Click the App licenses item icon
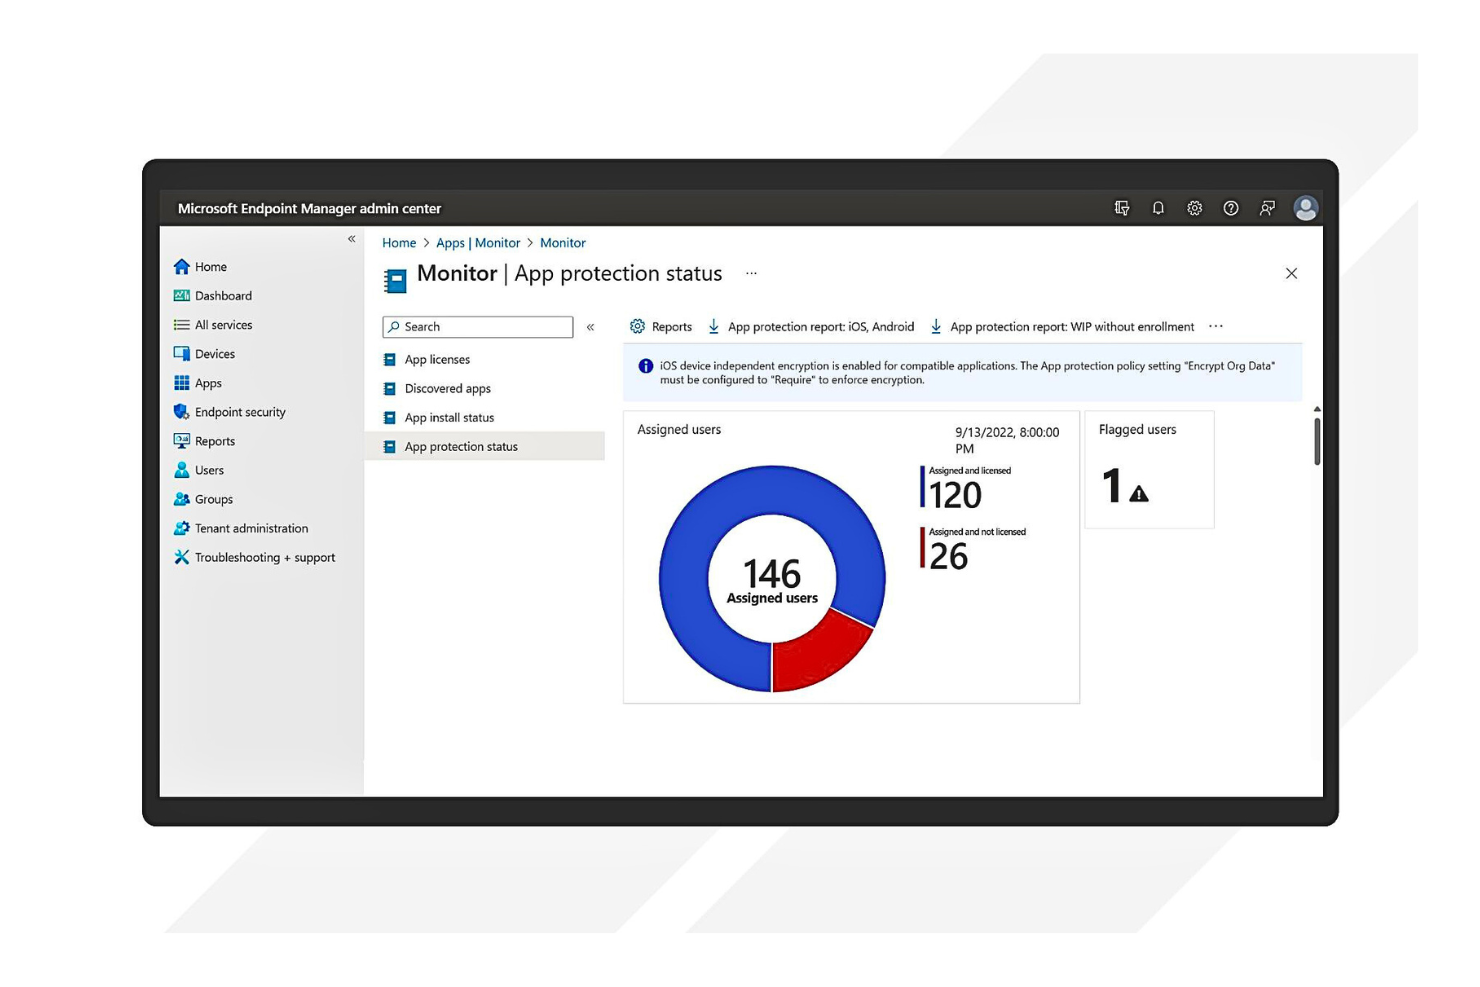This screenshot has width=1480, height=987. coord(390,360)
